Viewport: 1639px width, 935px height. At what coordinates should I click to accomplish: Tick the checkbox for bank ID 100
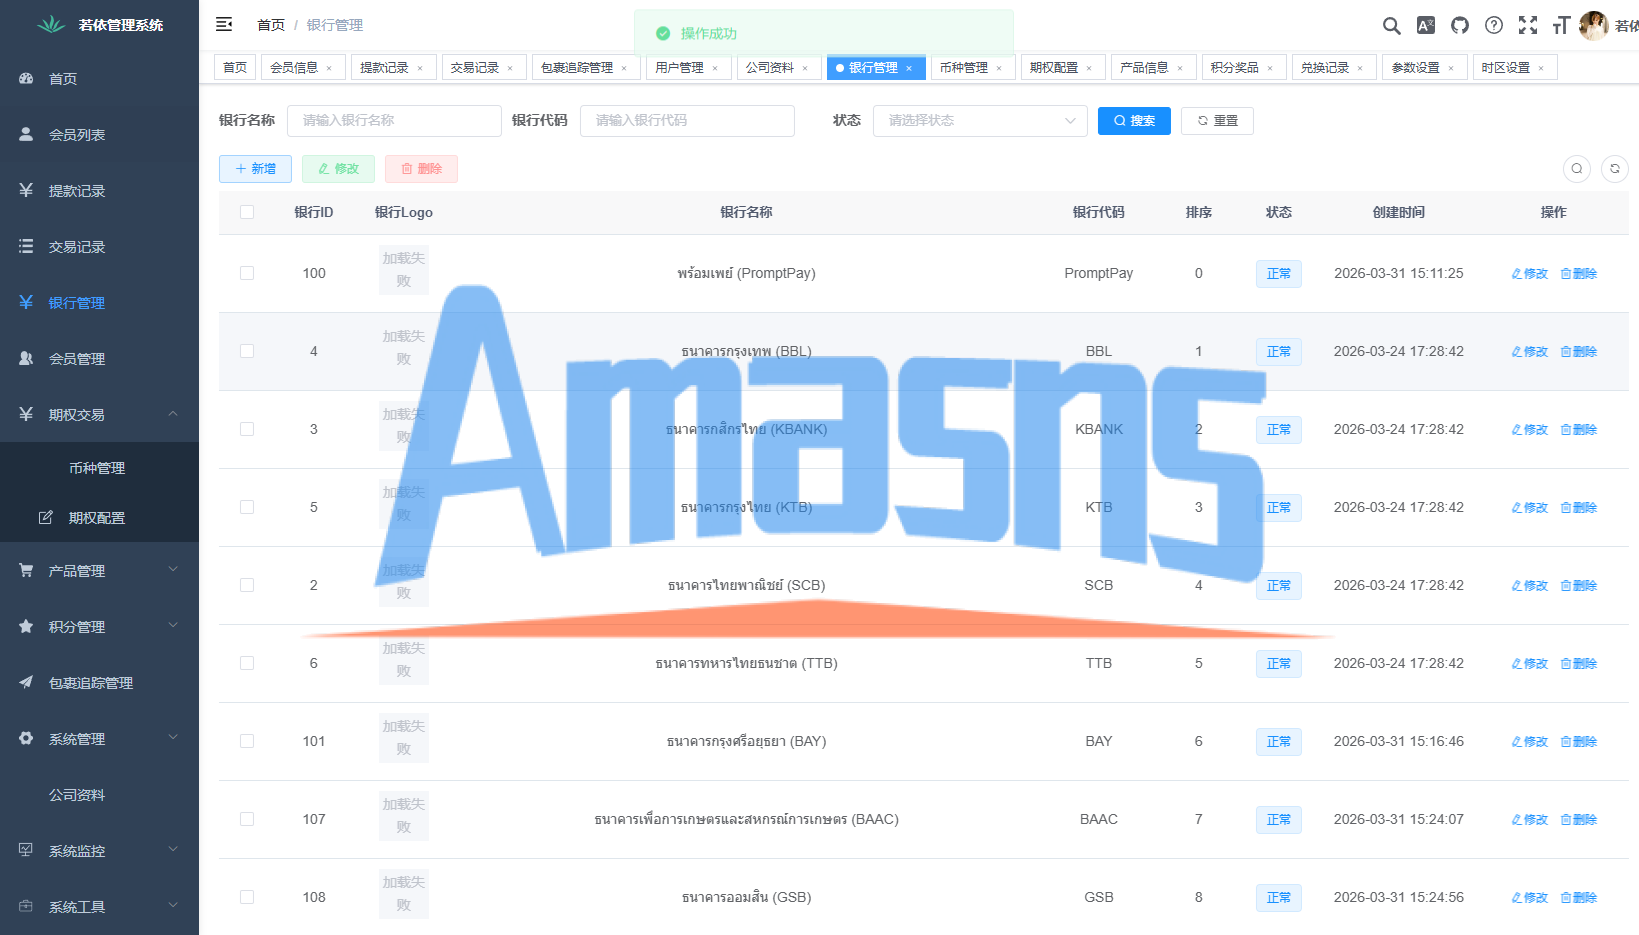247,273
